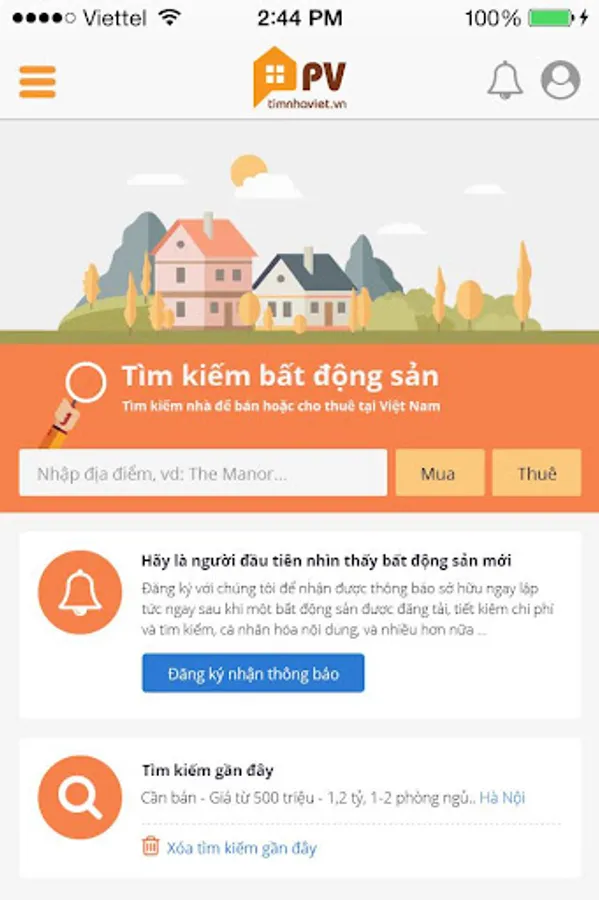This screenshot has width=599, height=900.
Task: Tap the battery indicator in status bar
Action: click(551, 18)
